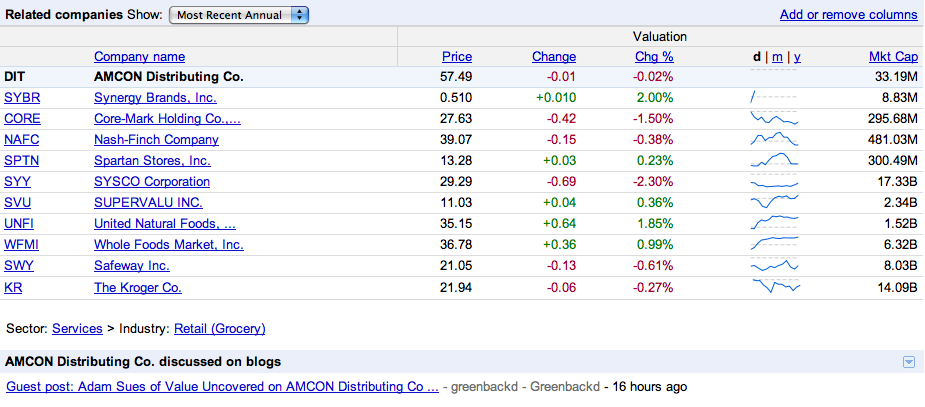Open Safeway Inc. page
The height and width of the screenshot is (407, 925).
(132, 265)
